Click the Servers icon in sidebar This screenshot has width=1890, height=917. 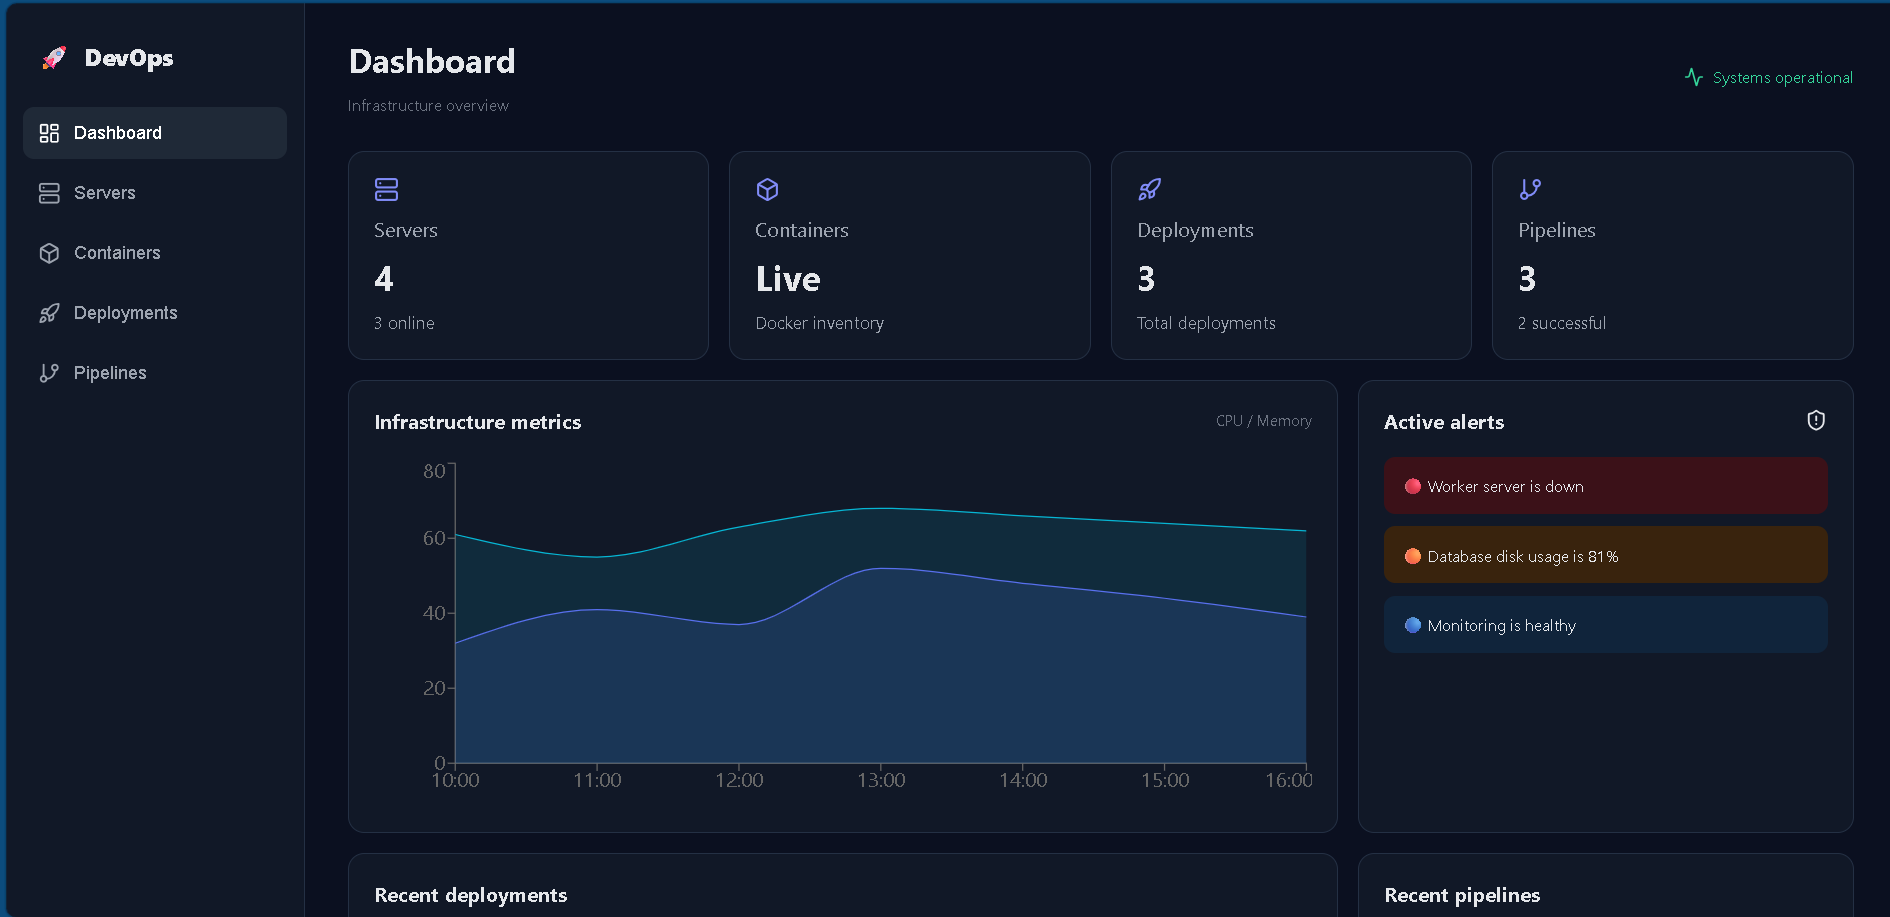click(x=49, y=193)
